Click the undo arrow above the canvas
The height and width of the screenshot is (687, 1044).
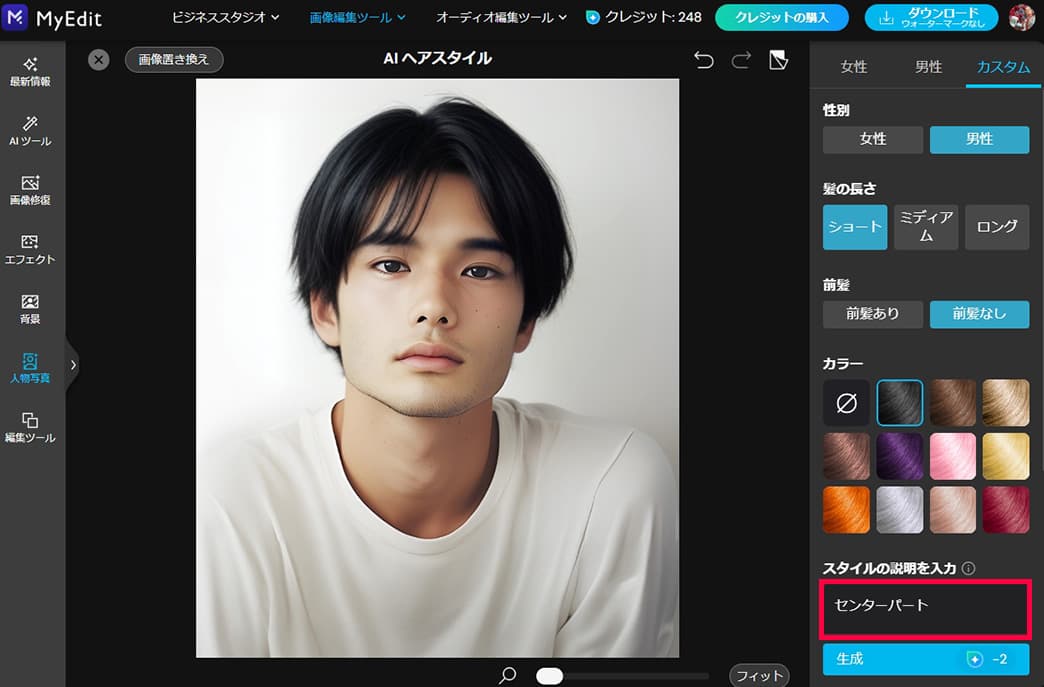[x=704, y=60]
